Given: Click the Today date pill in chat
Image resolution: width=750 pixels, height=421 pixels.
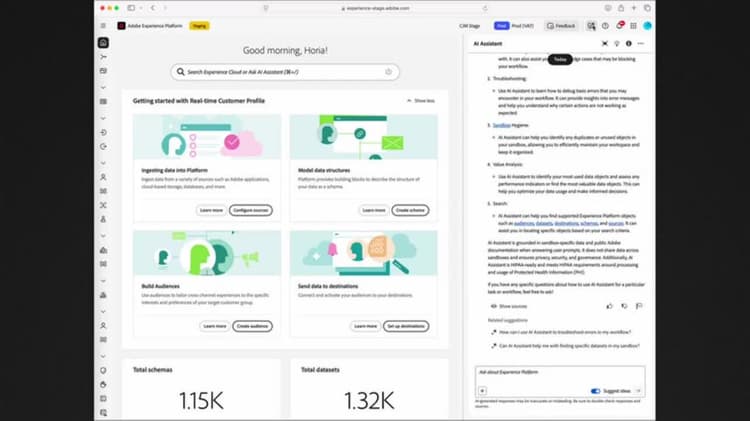Looking at the screenshot, I should pos(560,59).
